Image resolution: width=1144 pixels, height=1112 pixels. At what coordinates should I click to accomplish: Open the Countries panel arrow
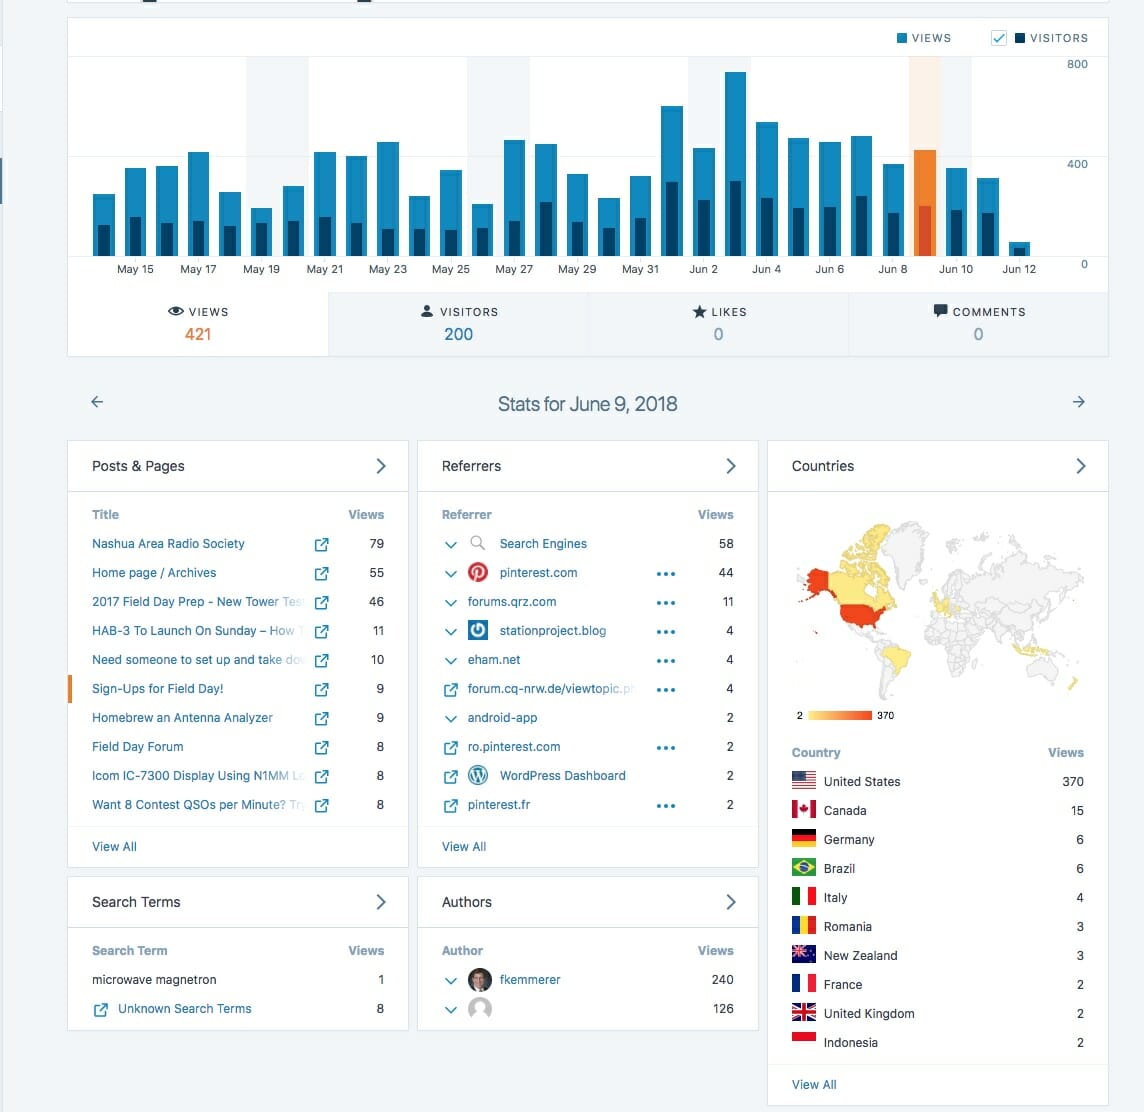coord(1080,466)
